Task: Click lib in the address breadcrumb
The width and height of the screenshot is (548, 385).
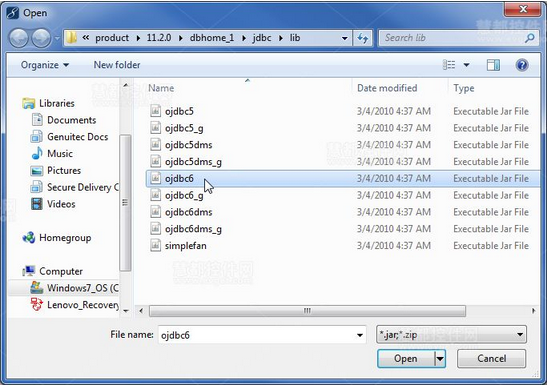Action: (295, 38)
